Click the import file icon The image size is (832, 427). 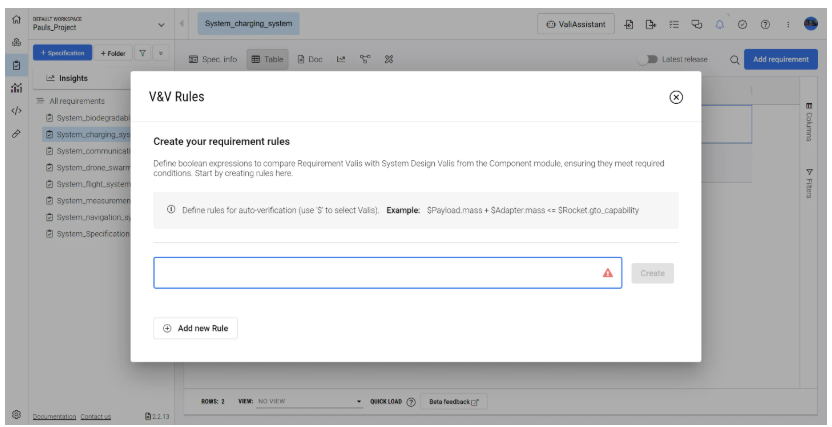pyautogui.click(x=629, y=25)
